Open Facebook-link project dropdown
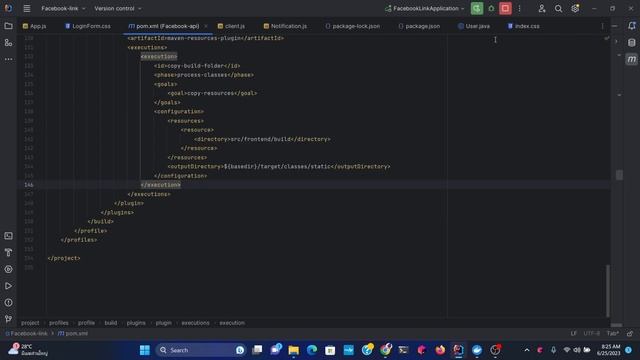The width and height of the screenshot is (640, 360). (x=63, y=9)
